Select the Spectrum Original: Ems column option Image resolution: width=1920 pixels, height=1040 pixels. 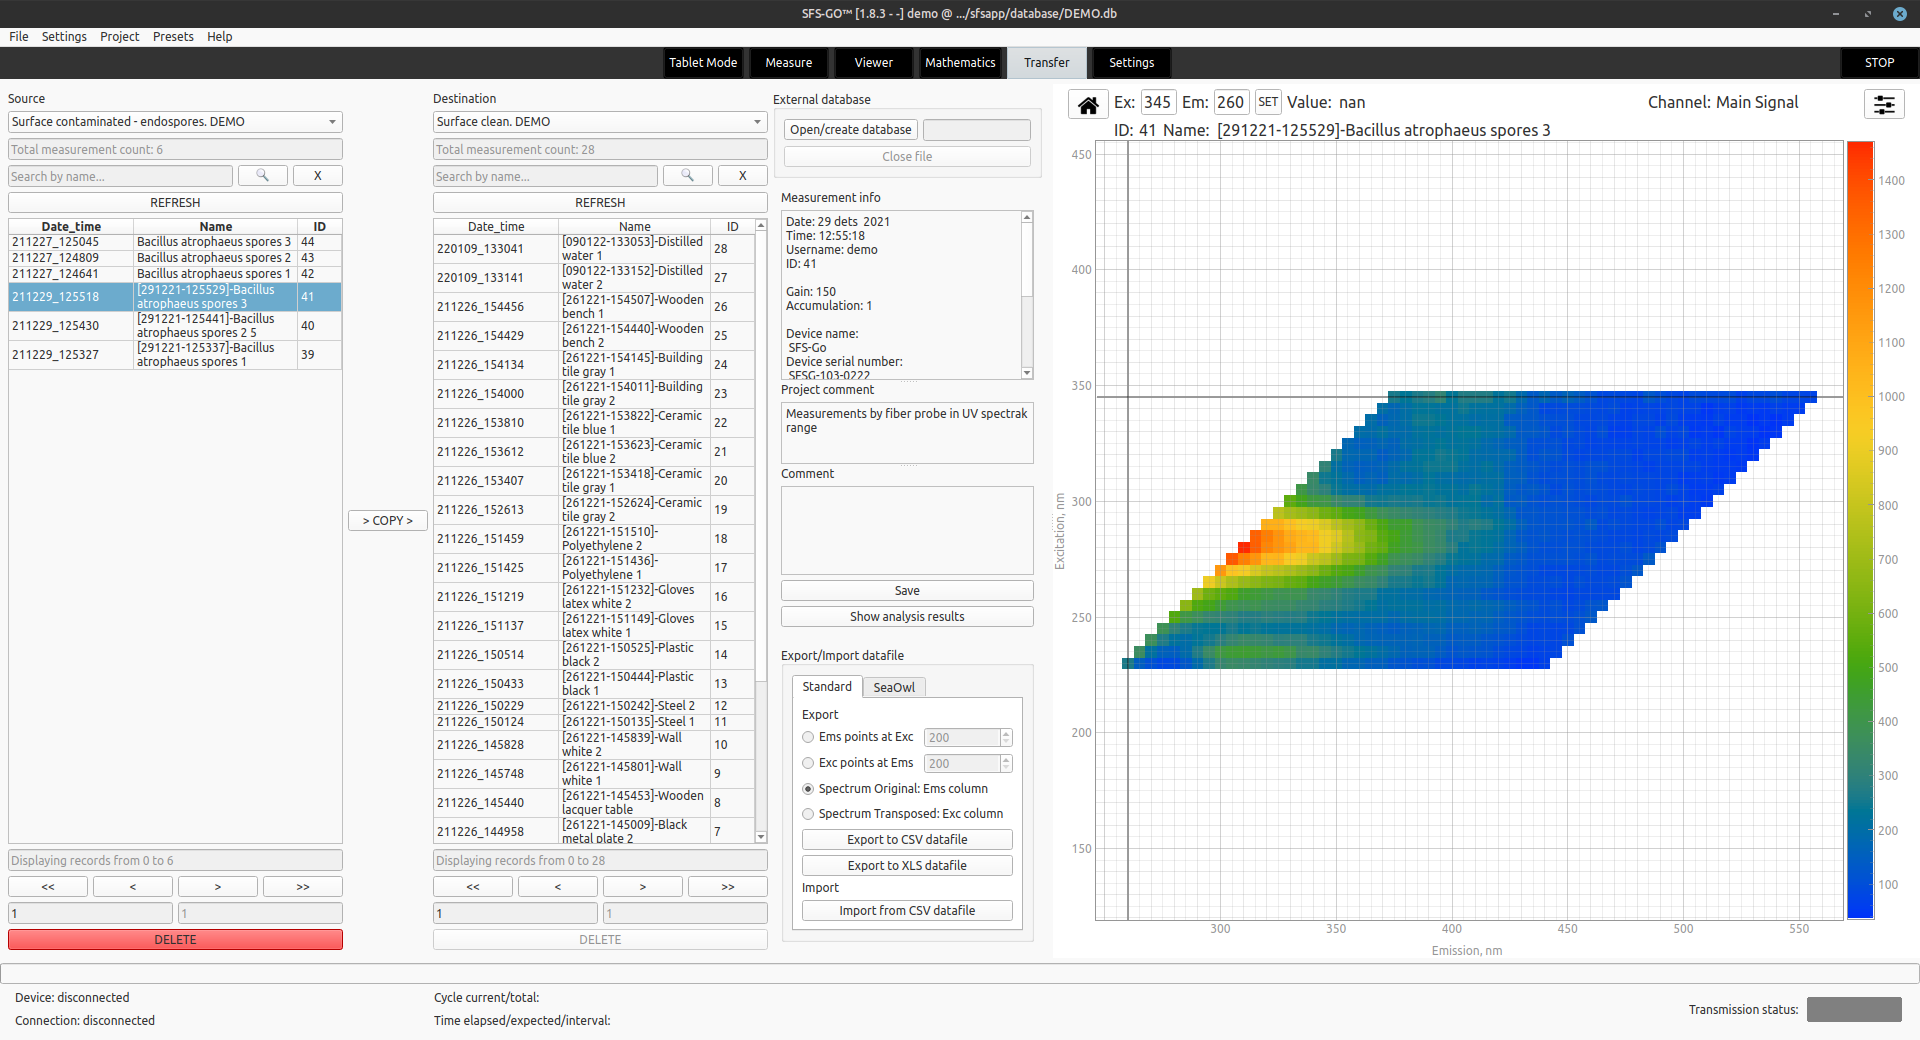click(808, 788)
